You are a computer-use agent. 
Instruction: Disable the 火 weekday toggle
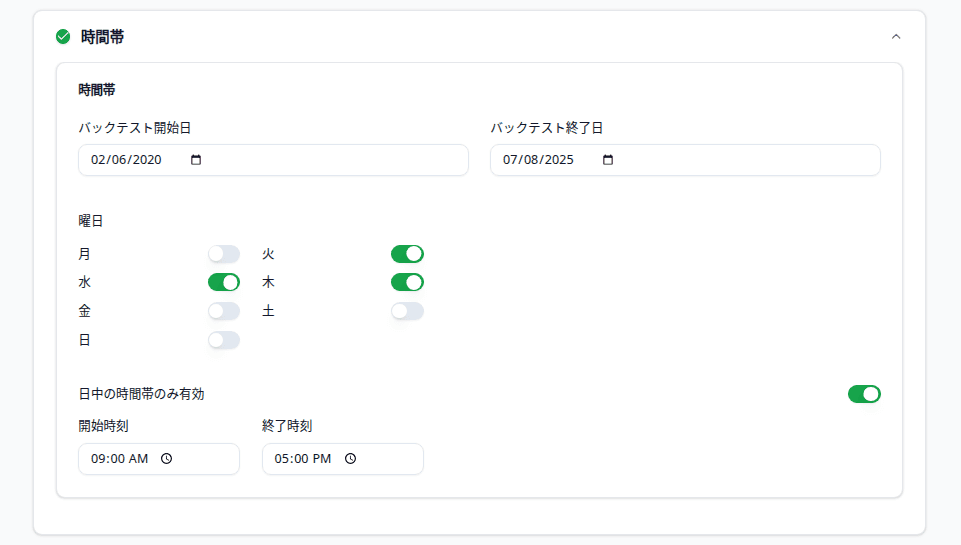407,254
